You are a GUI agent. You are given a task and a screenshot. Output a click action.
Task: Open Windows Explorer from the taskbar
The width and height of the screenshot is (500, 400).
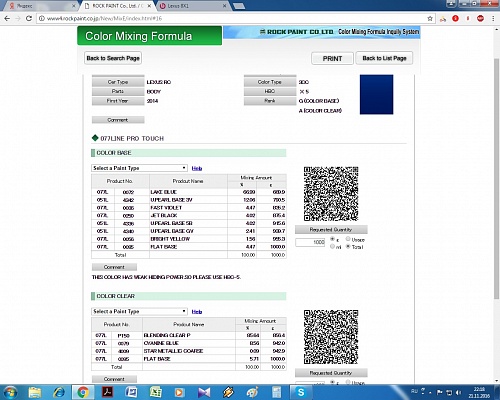click(35, 392)
